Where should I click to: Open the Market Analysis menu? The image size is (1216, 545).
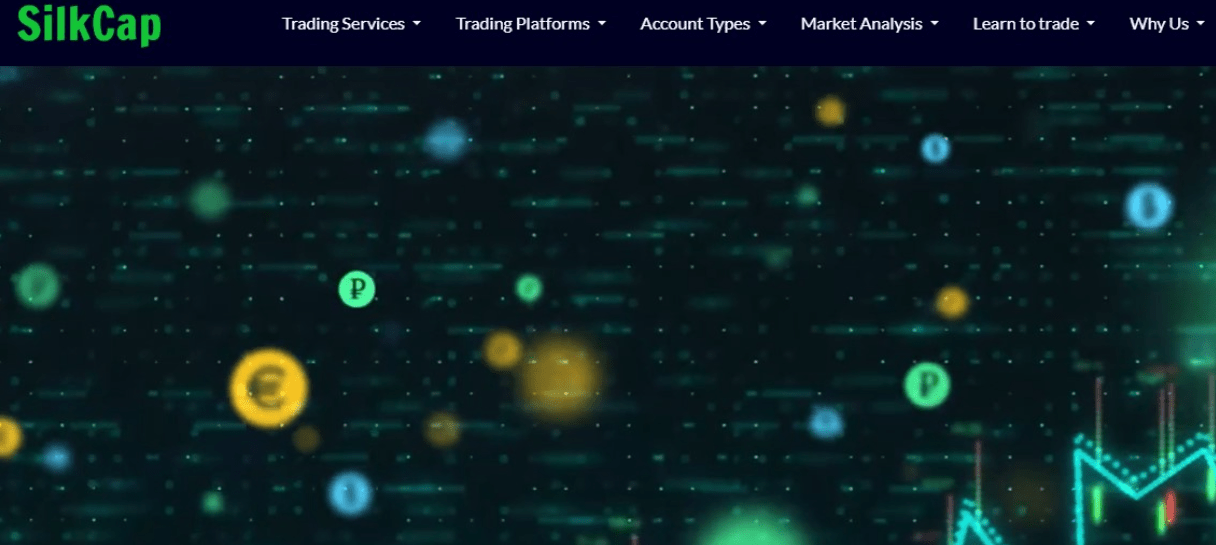point(869,24)
